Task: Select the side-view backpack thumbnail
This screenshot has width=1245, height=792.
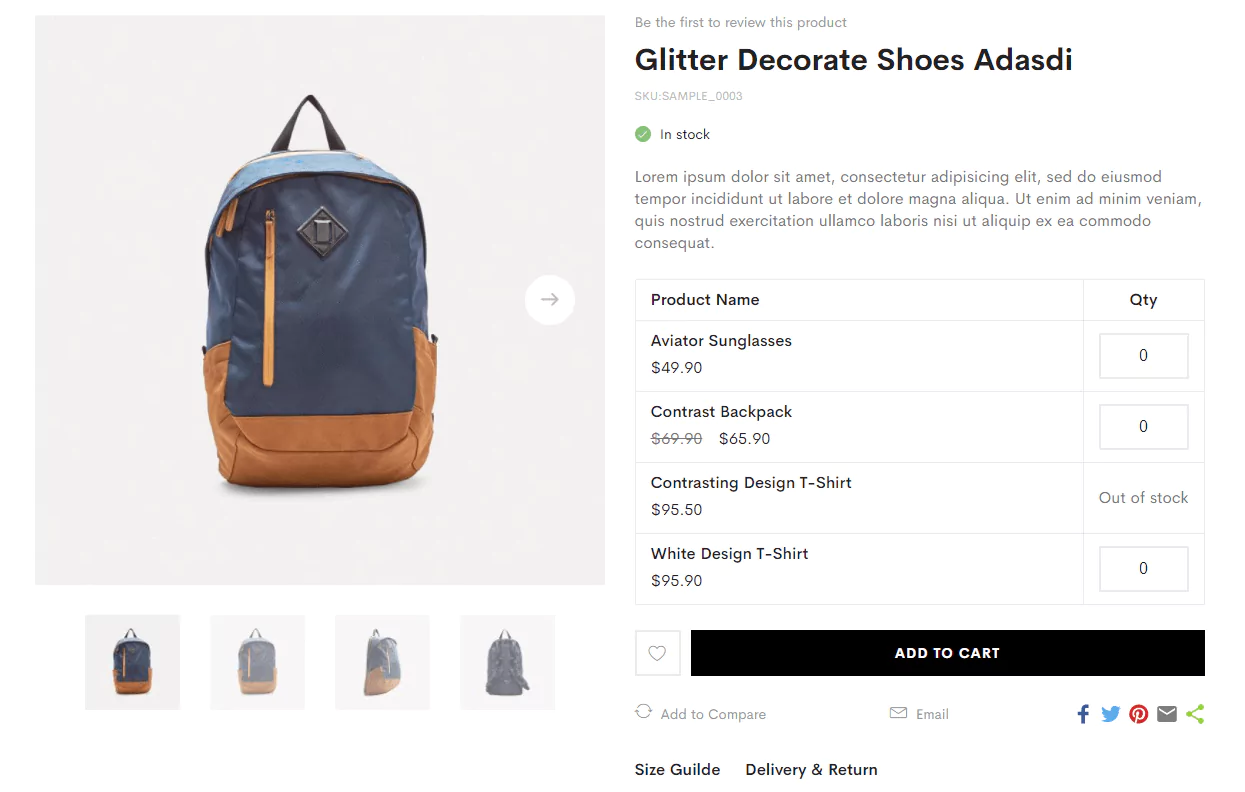Action: click(x=382, y=662)
